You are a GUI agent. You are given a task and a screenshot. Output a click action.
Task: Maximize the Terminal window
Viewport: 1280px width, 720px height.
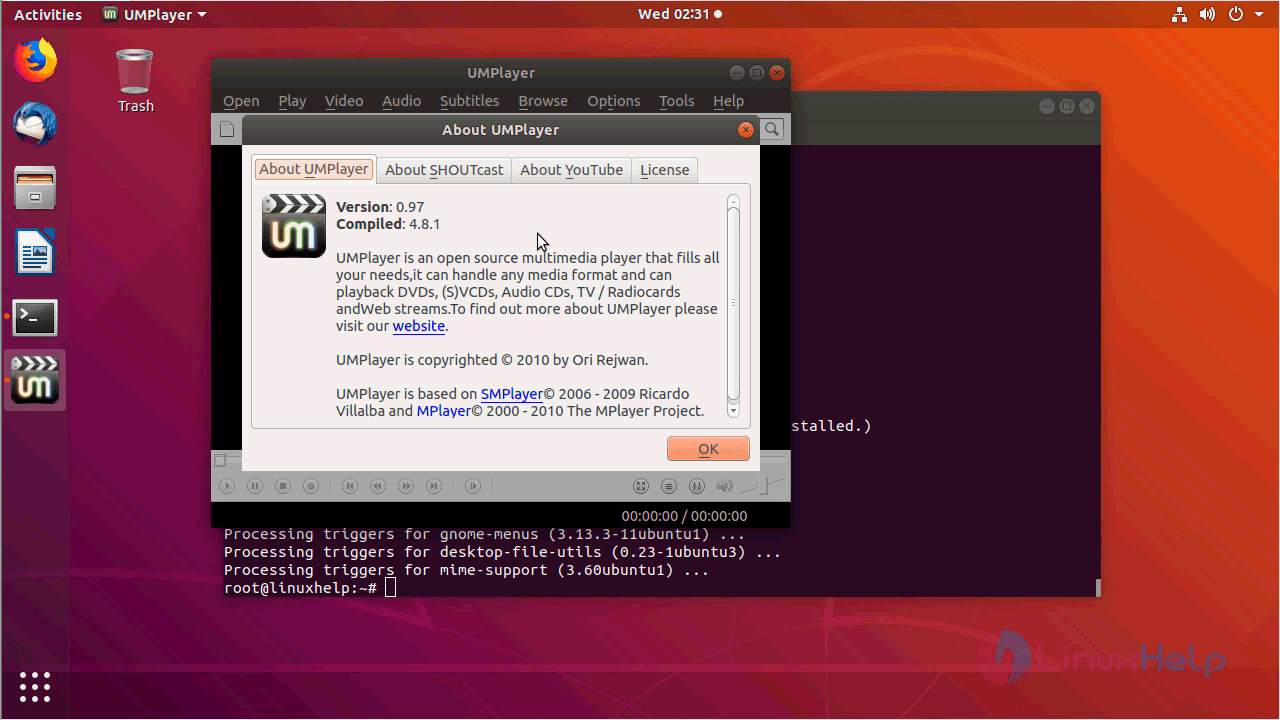[1067, 106]
